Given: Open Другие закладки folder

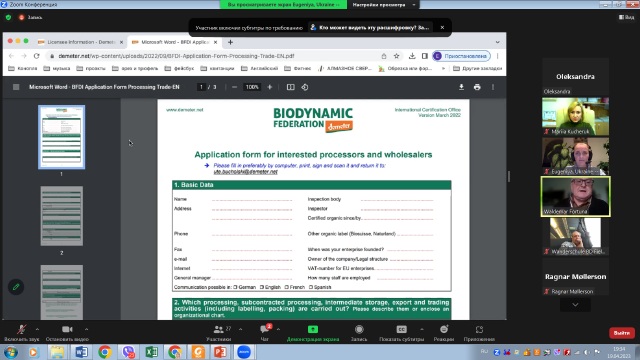Looking at the screenshot, I should pyautogui.click(x=478, y=68).
